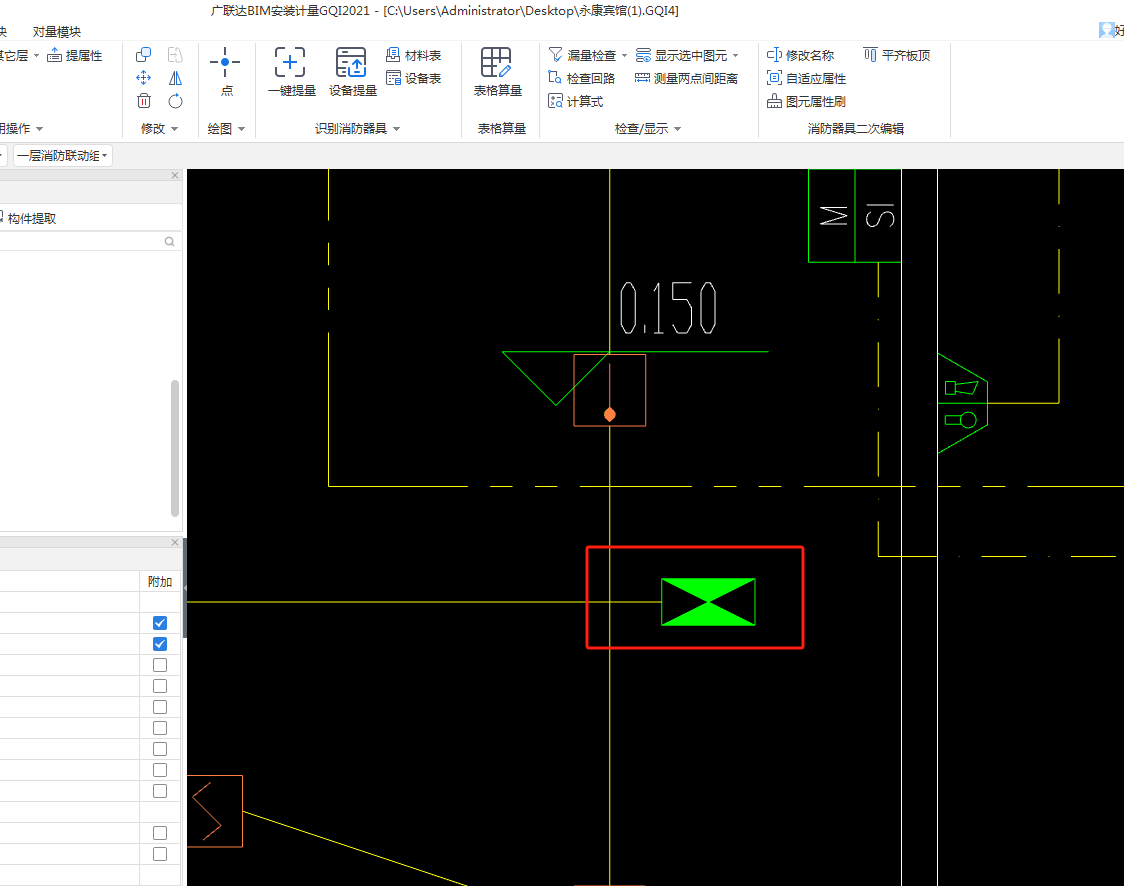Select the orange chevron box at canvas edge
This screenshot has height=886, width=1124.
pyautogui.click(x=214, y=811)
